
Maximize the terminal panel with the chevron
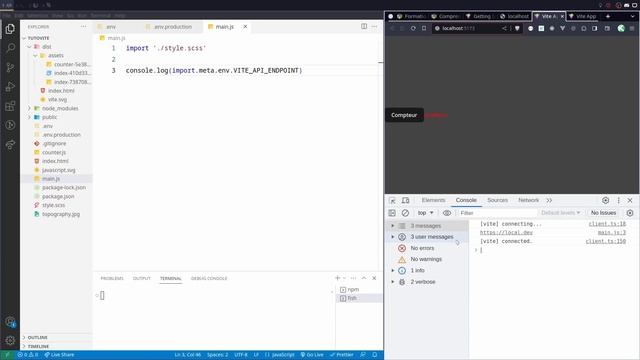364,278
